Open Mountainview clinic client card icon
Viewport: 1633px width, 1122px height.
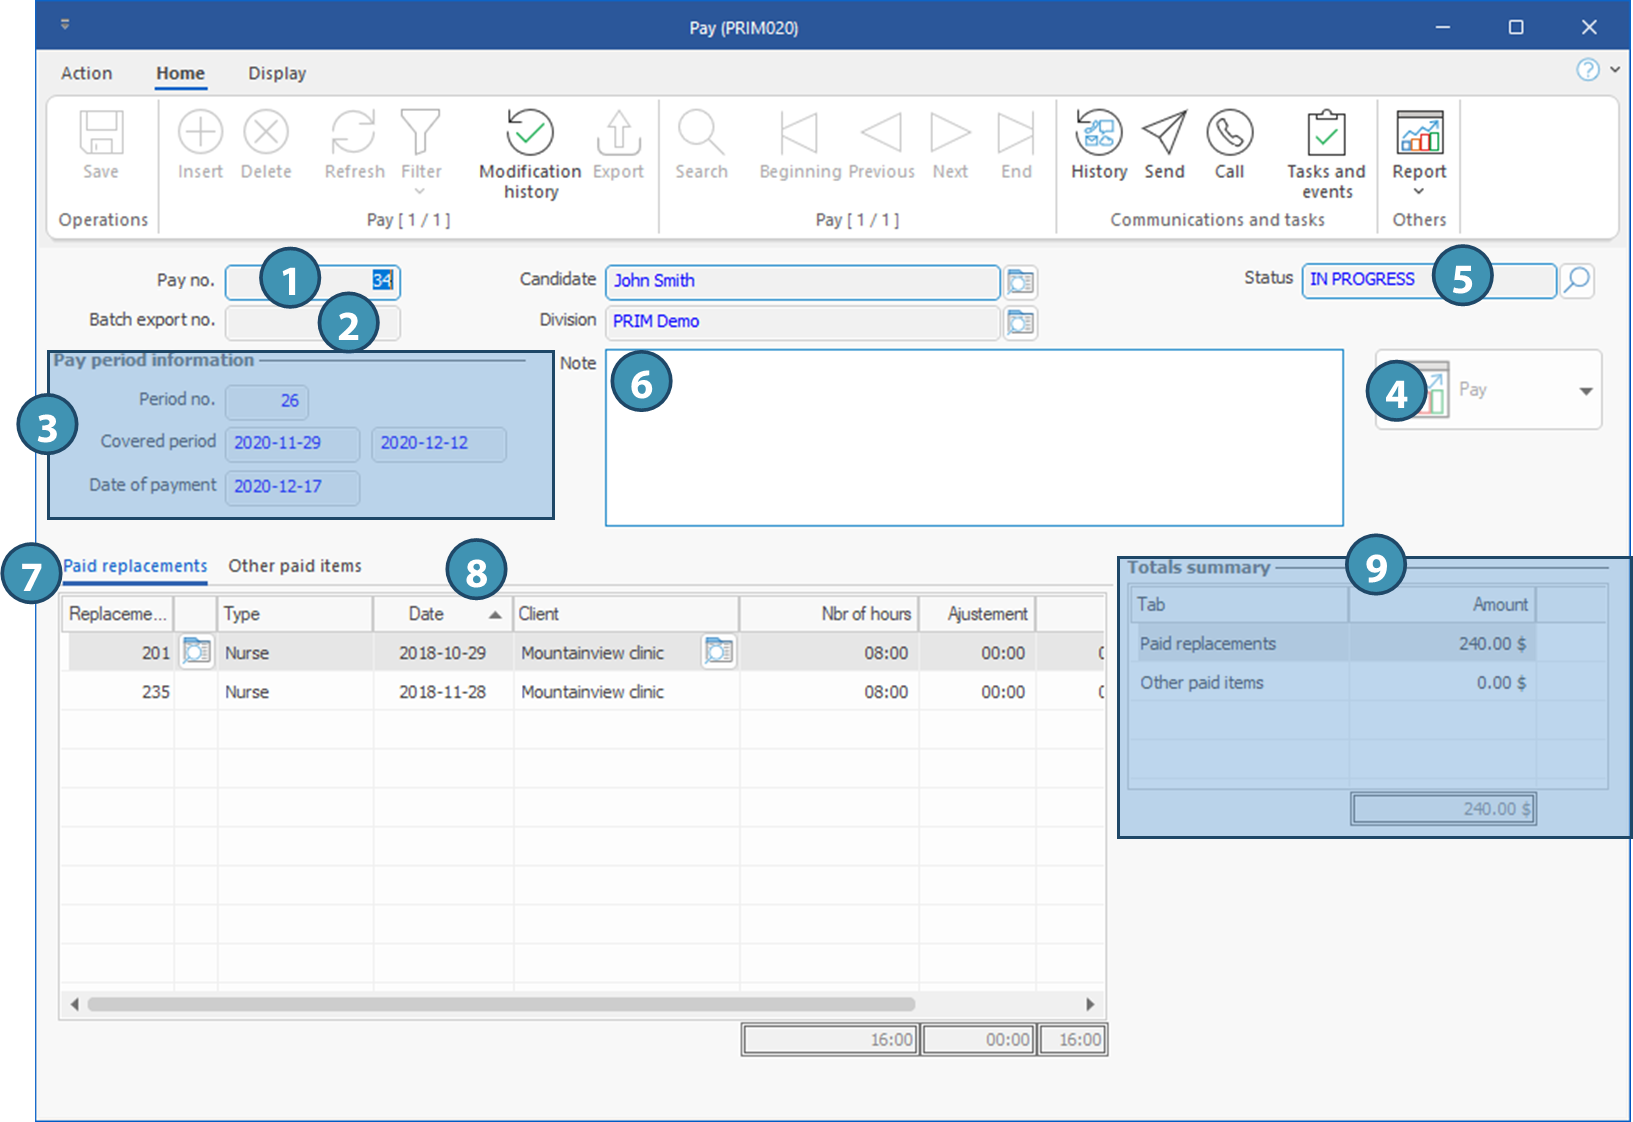click(718, 652)
